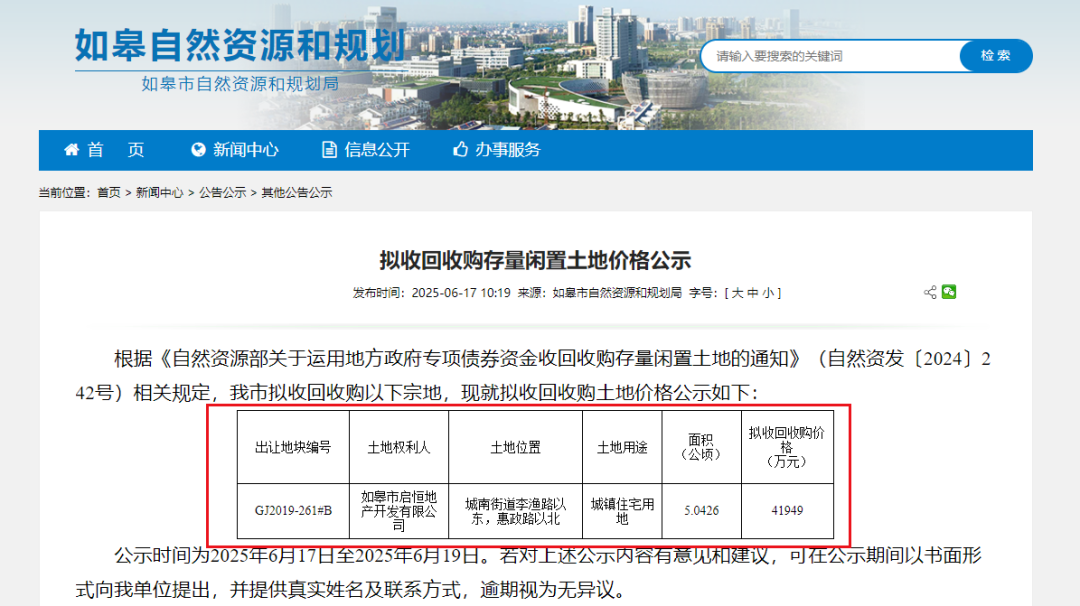Set font size to 大
The image size is (1080, 606).
click(737, 293)
